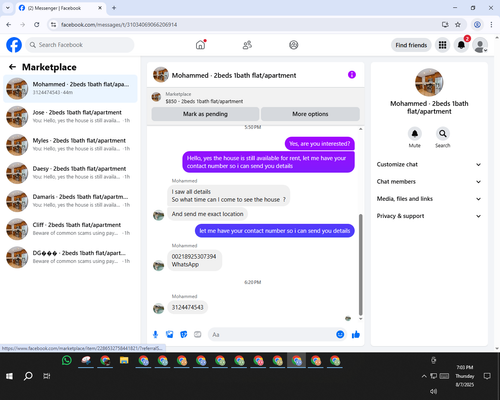Image resolution: width=500 pixels, height=400 pixels.
Task: Expand Privacy & support section
Action: coord(429,216)
